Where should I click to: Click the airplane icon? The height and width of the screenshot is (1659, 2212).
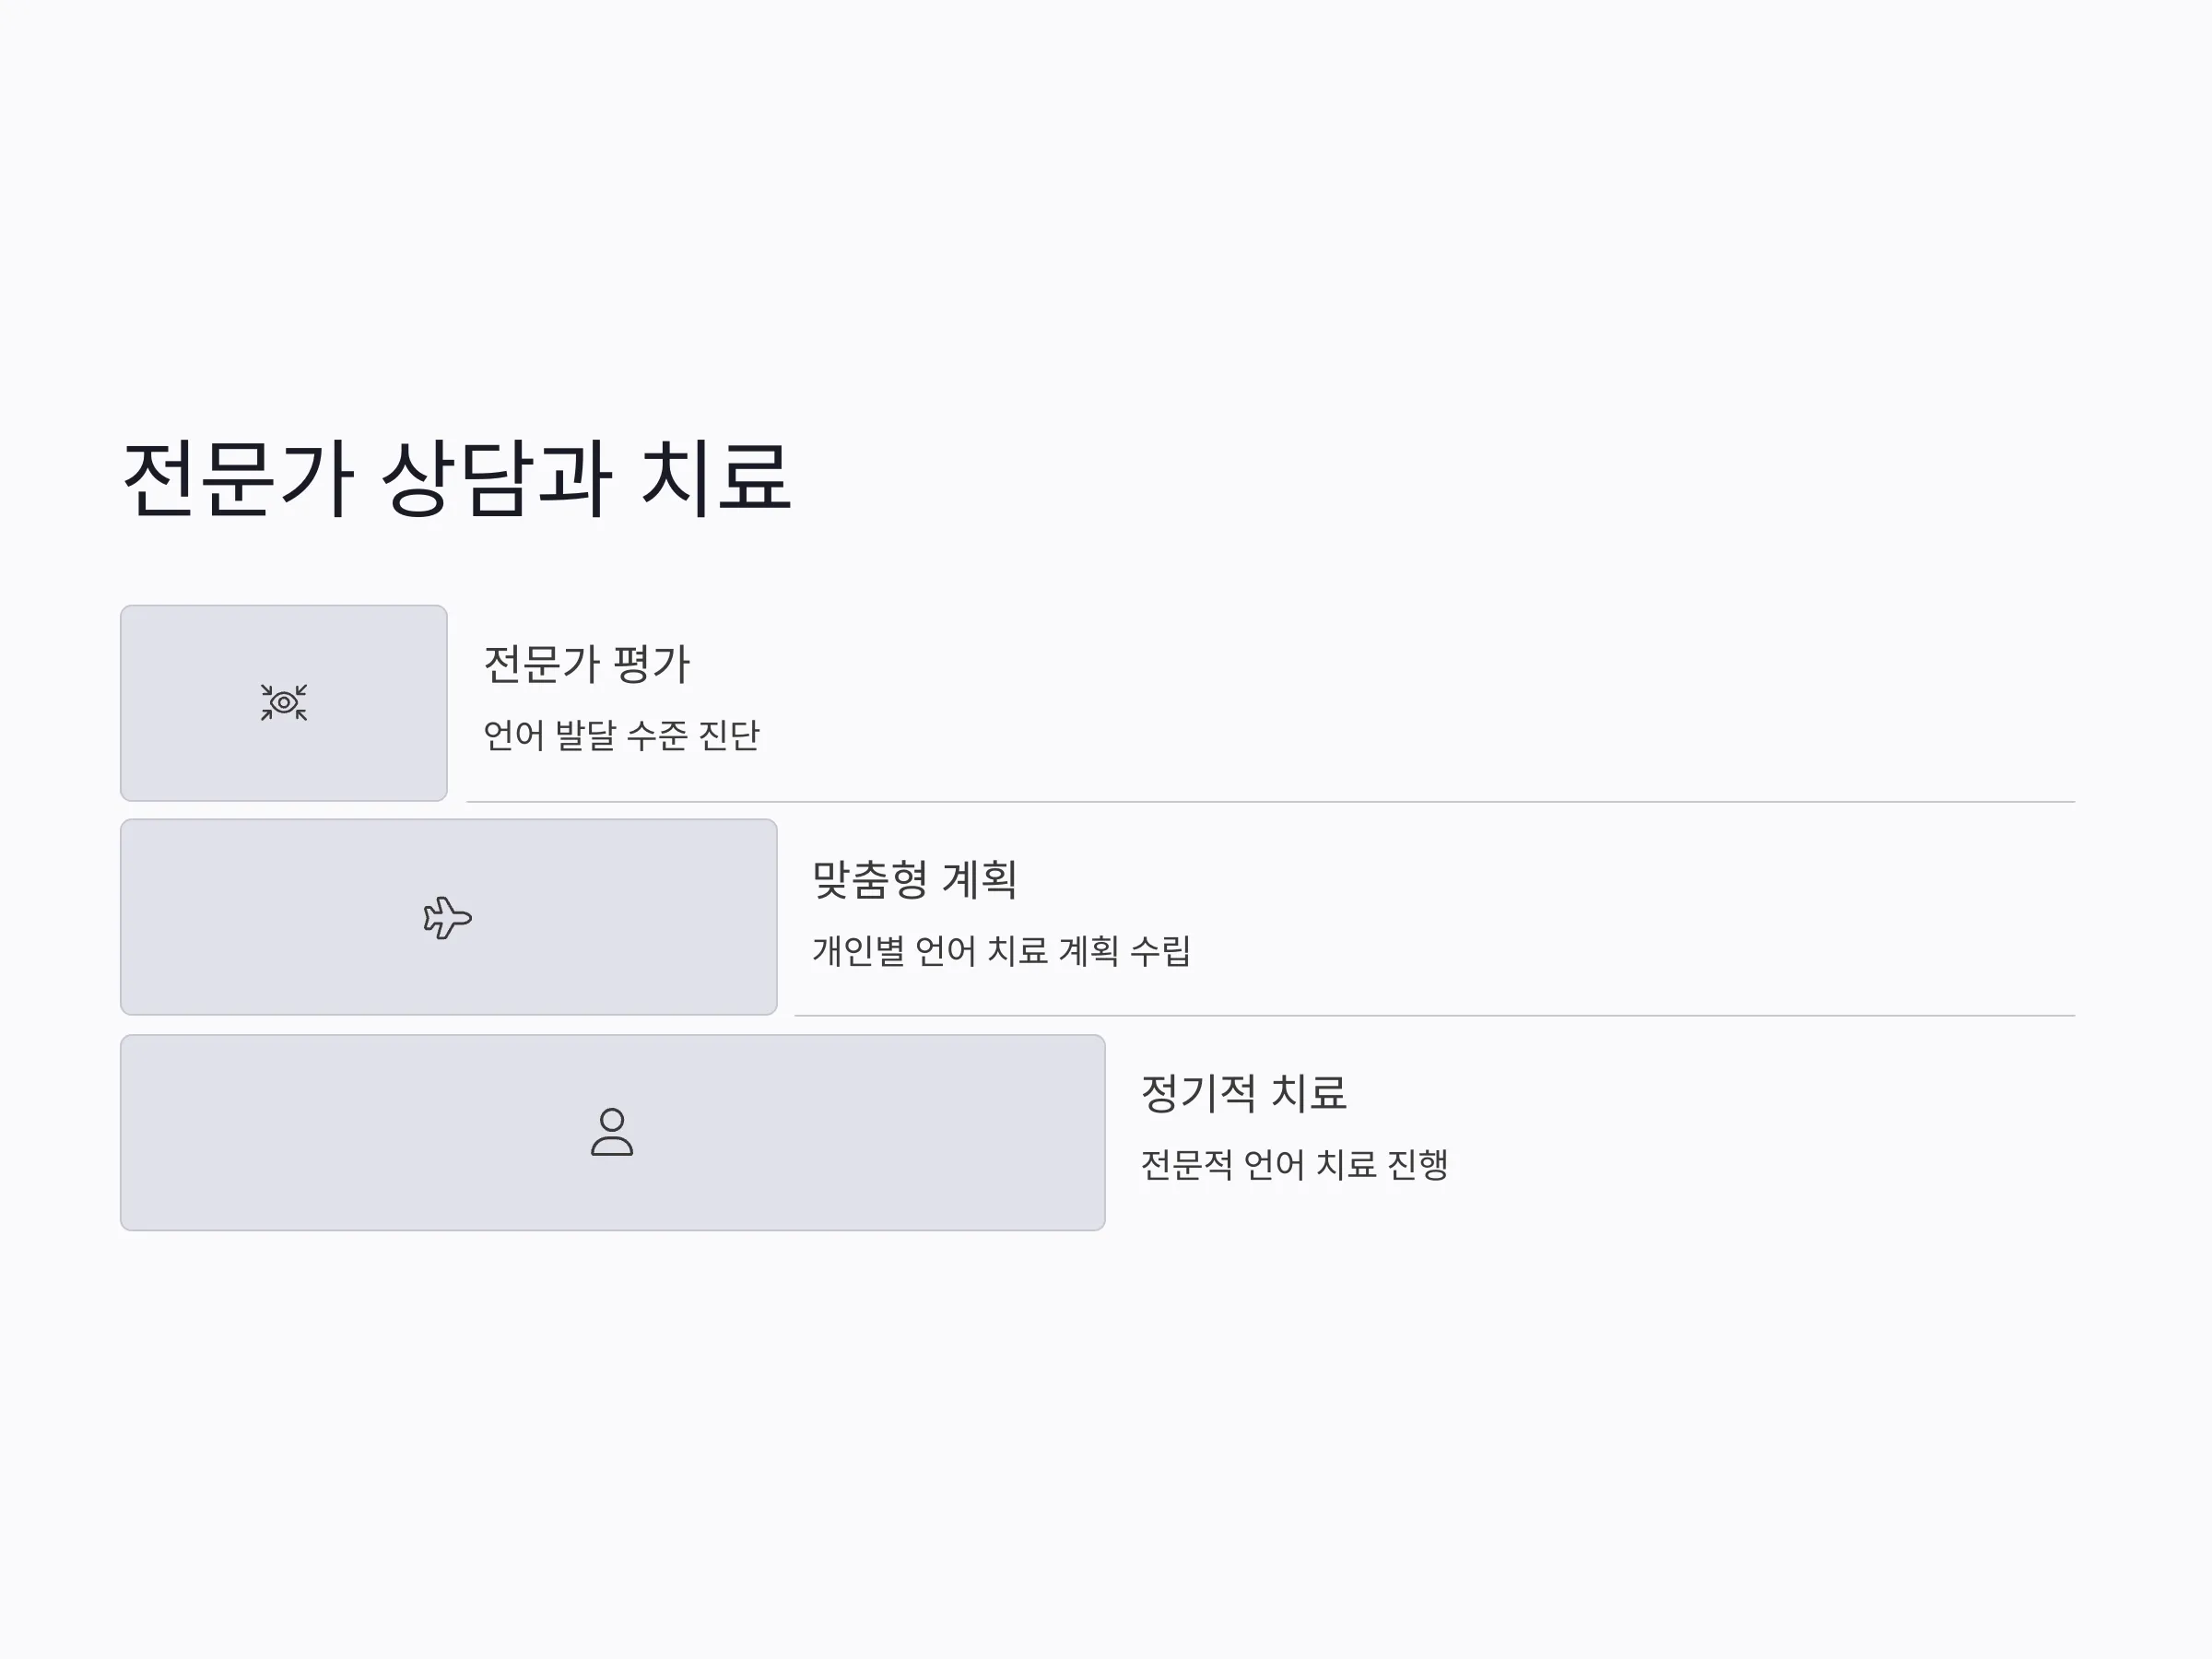447,917
